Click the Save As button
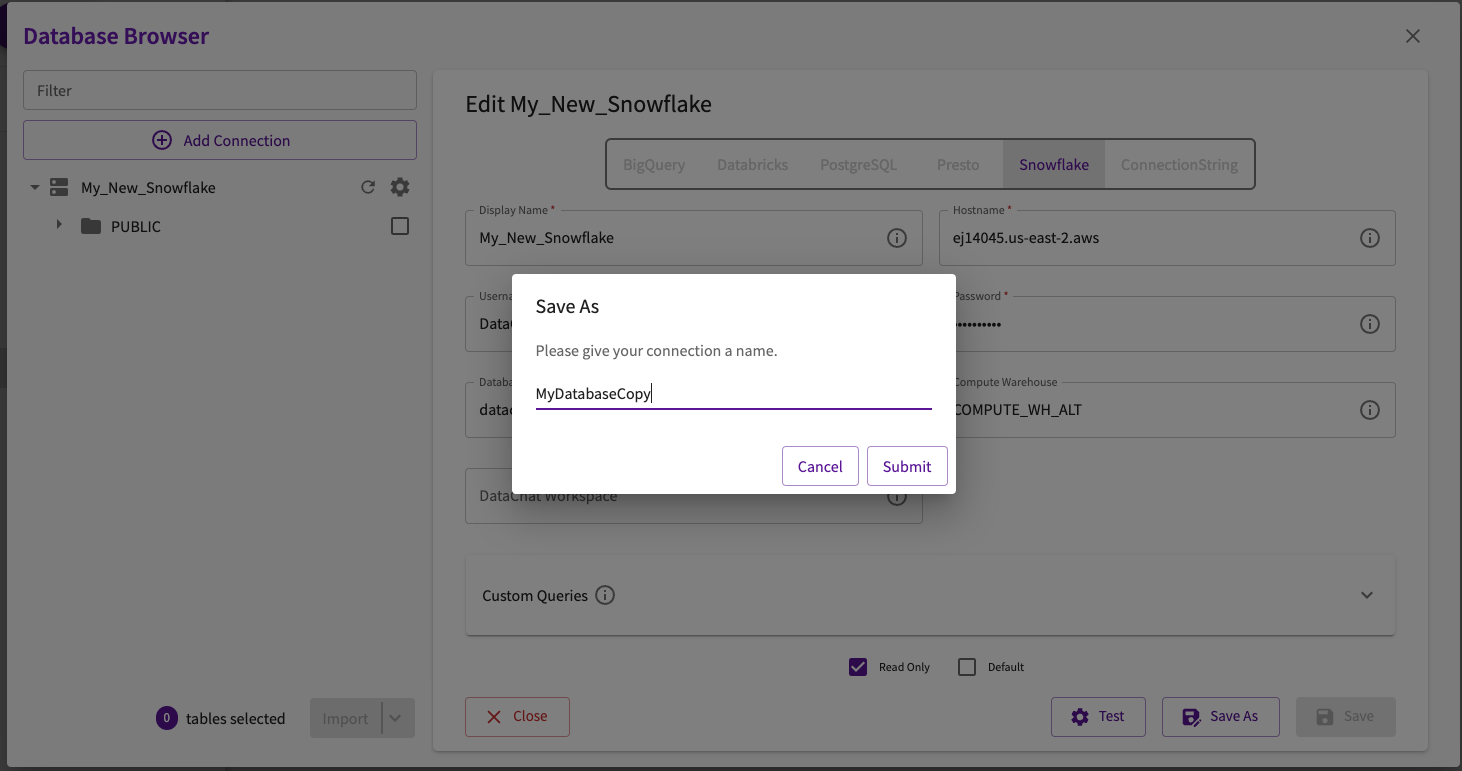Viewport: 1462px width, 771px height. 1220,716
